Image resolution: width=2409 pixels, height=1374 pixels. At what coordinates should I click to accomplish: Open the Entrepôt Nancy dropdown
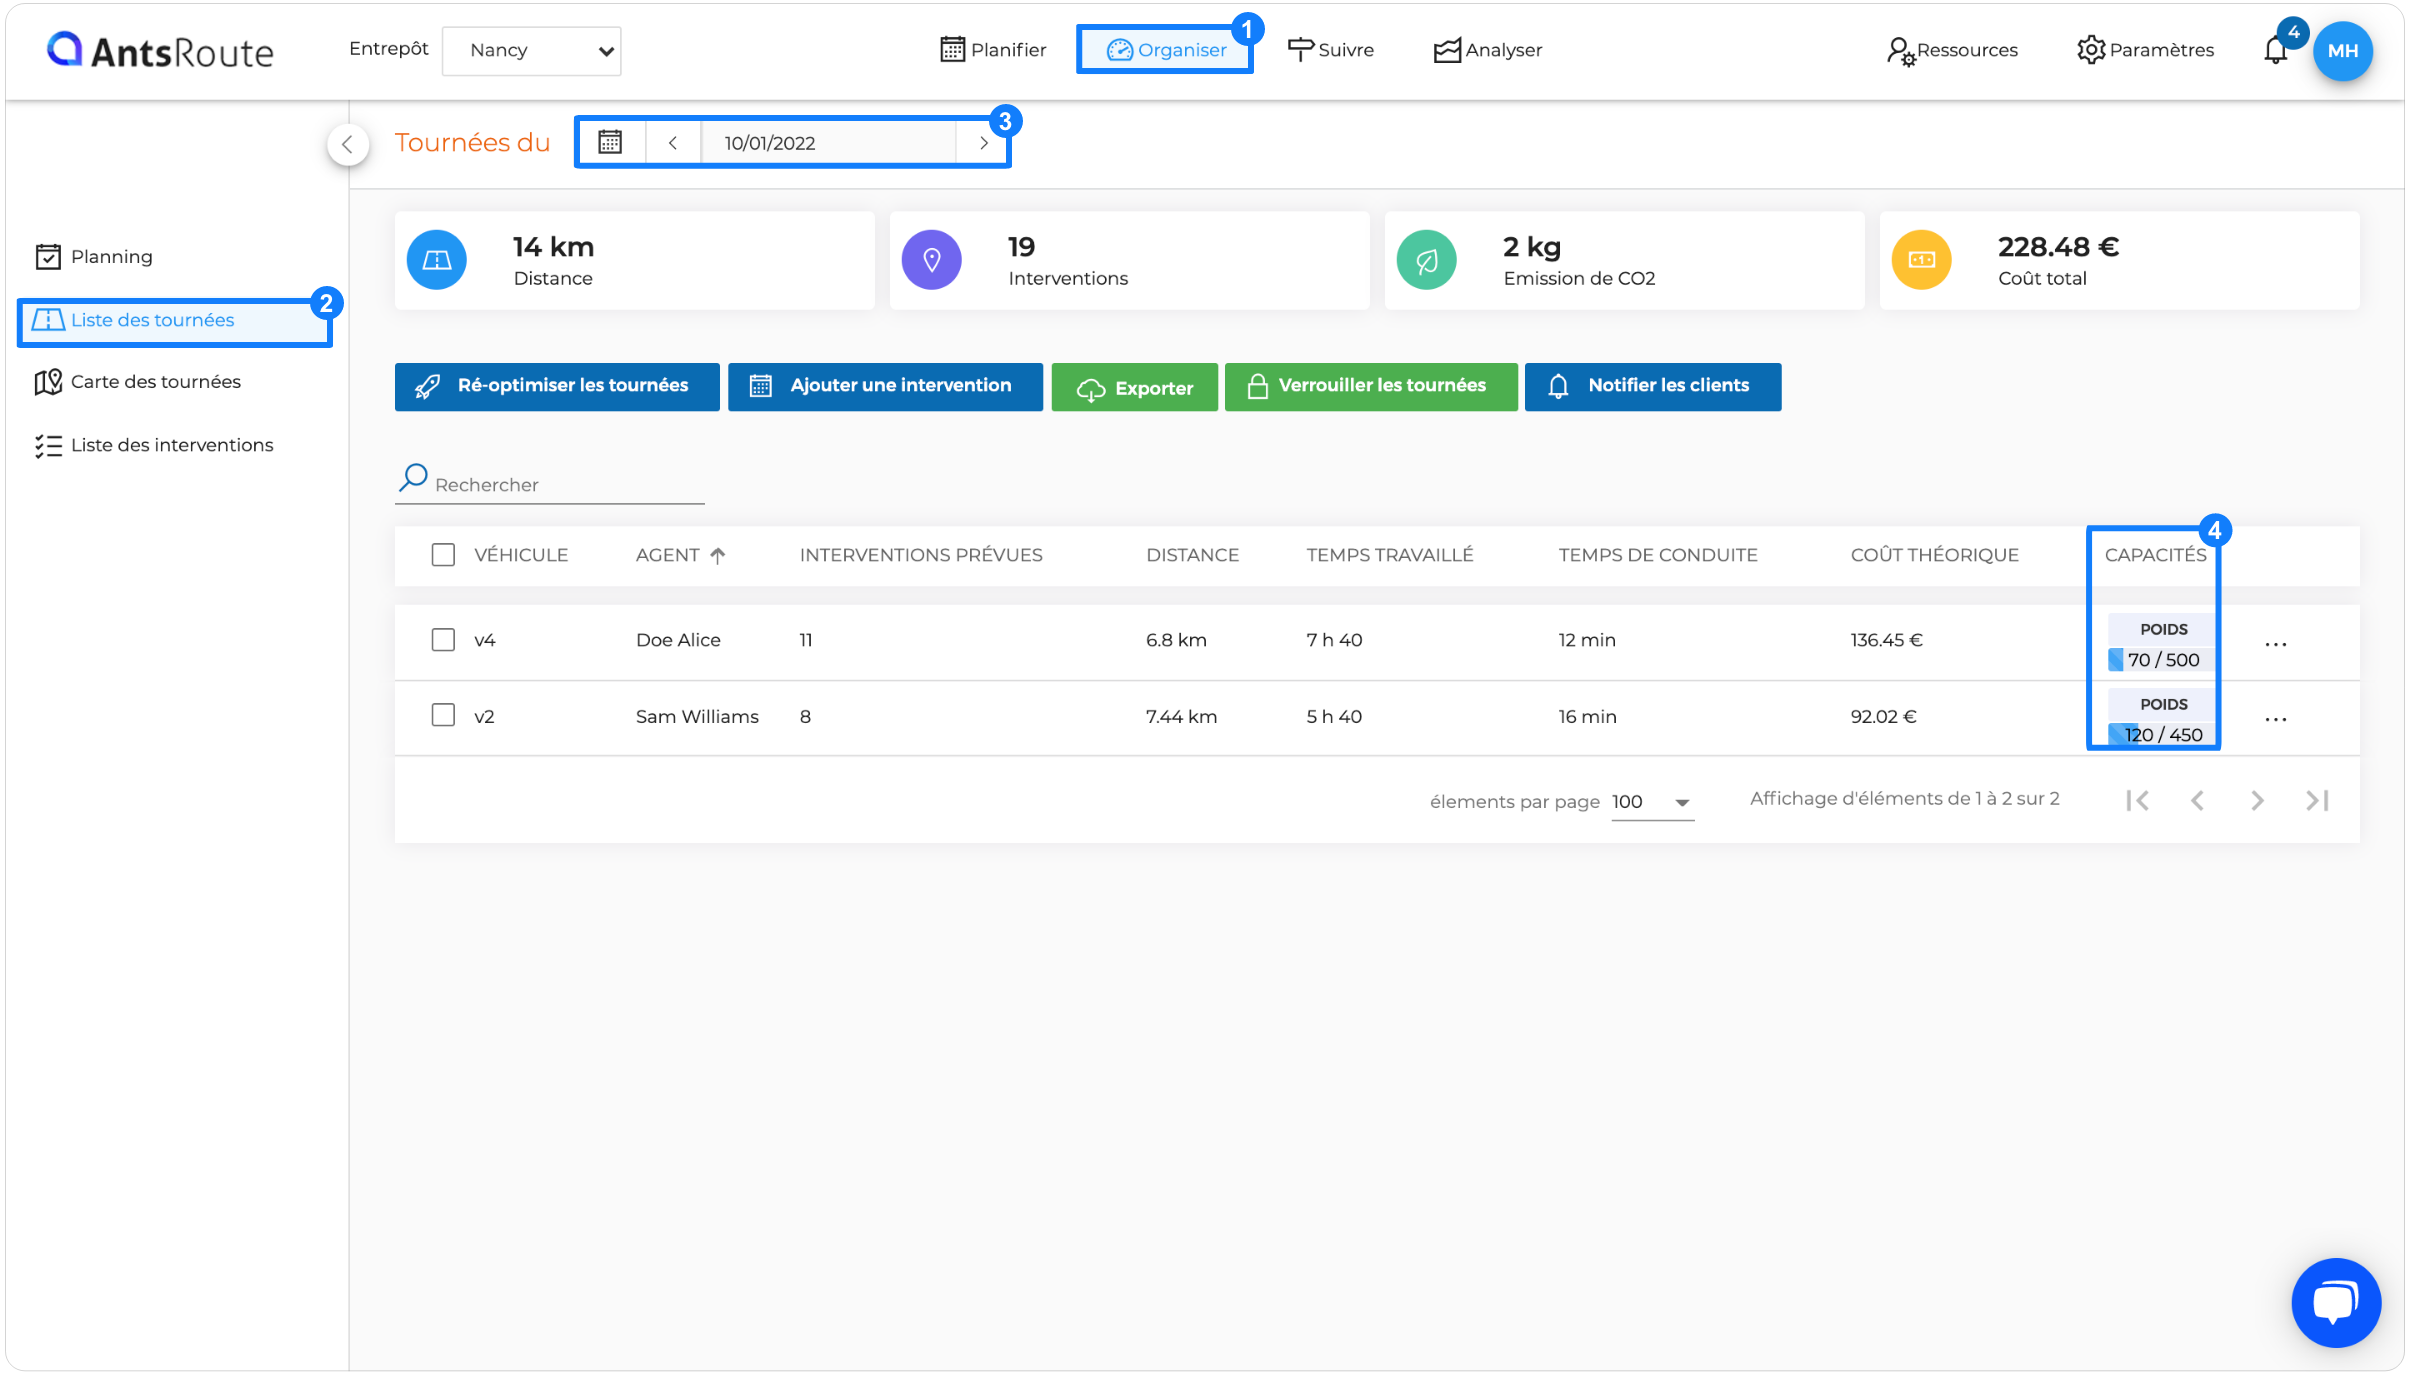click(531, 51)
